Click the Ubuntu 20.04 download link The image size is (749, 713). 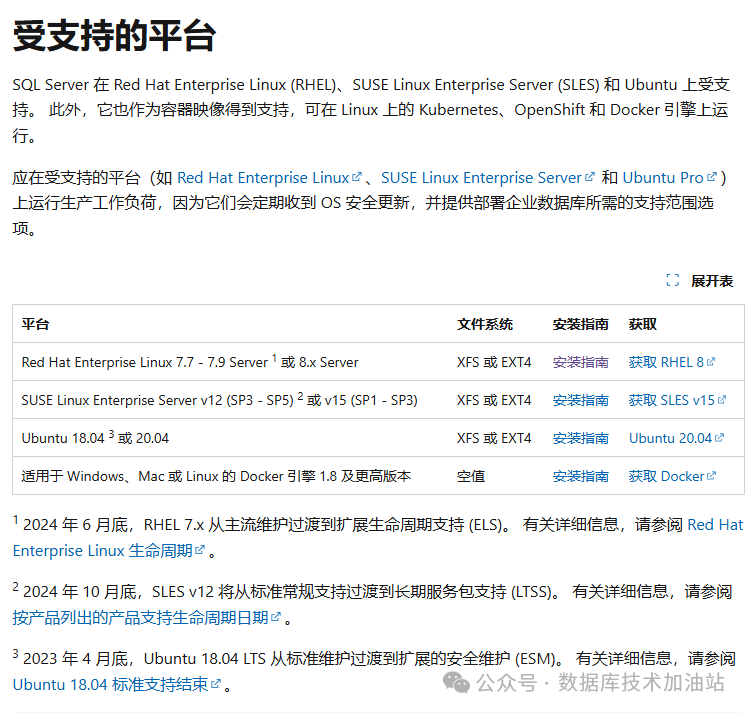click(x=676, y=438)
